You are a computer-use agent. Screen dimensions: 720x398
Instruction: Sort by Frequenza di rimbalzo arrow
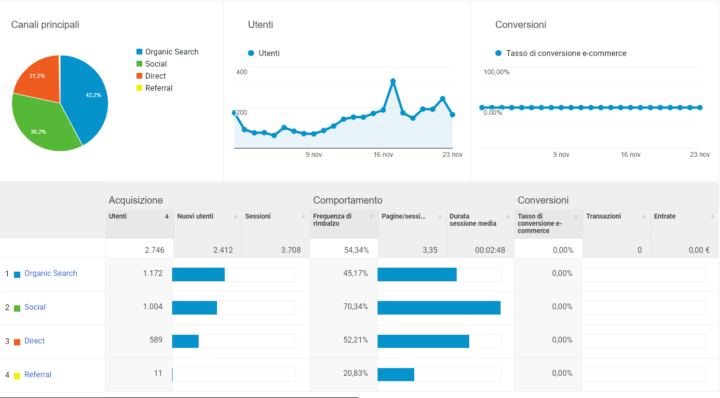pos(371,217)
